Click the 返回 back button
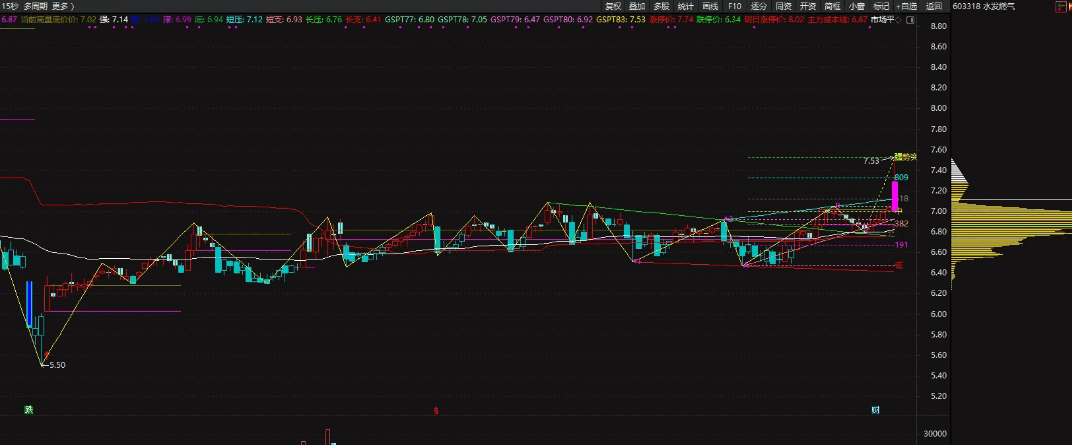 pos(934,6)
